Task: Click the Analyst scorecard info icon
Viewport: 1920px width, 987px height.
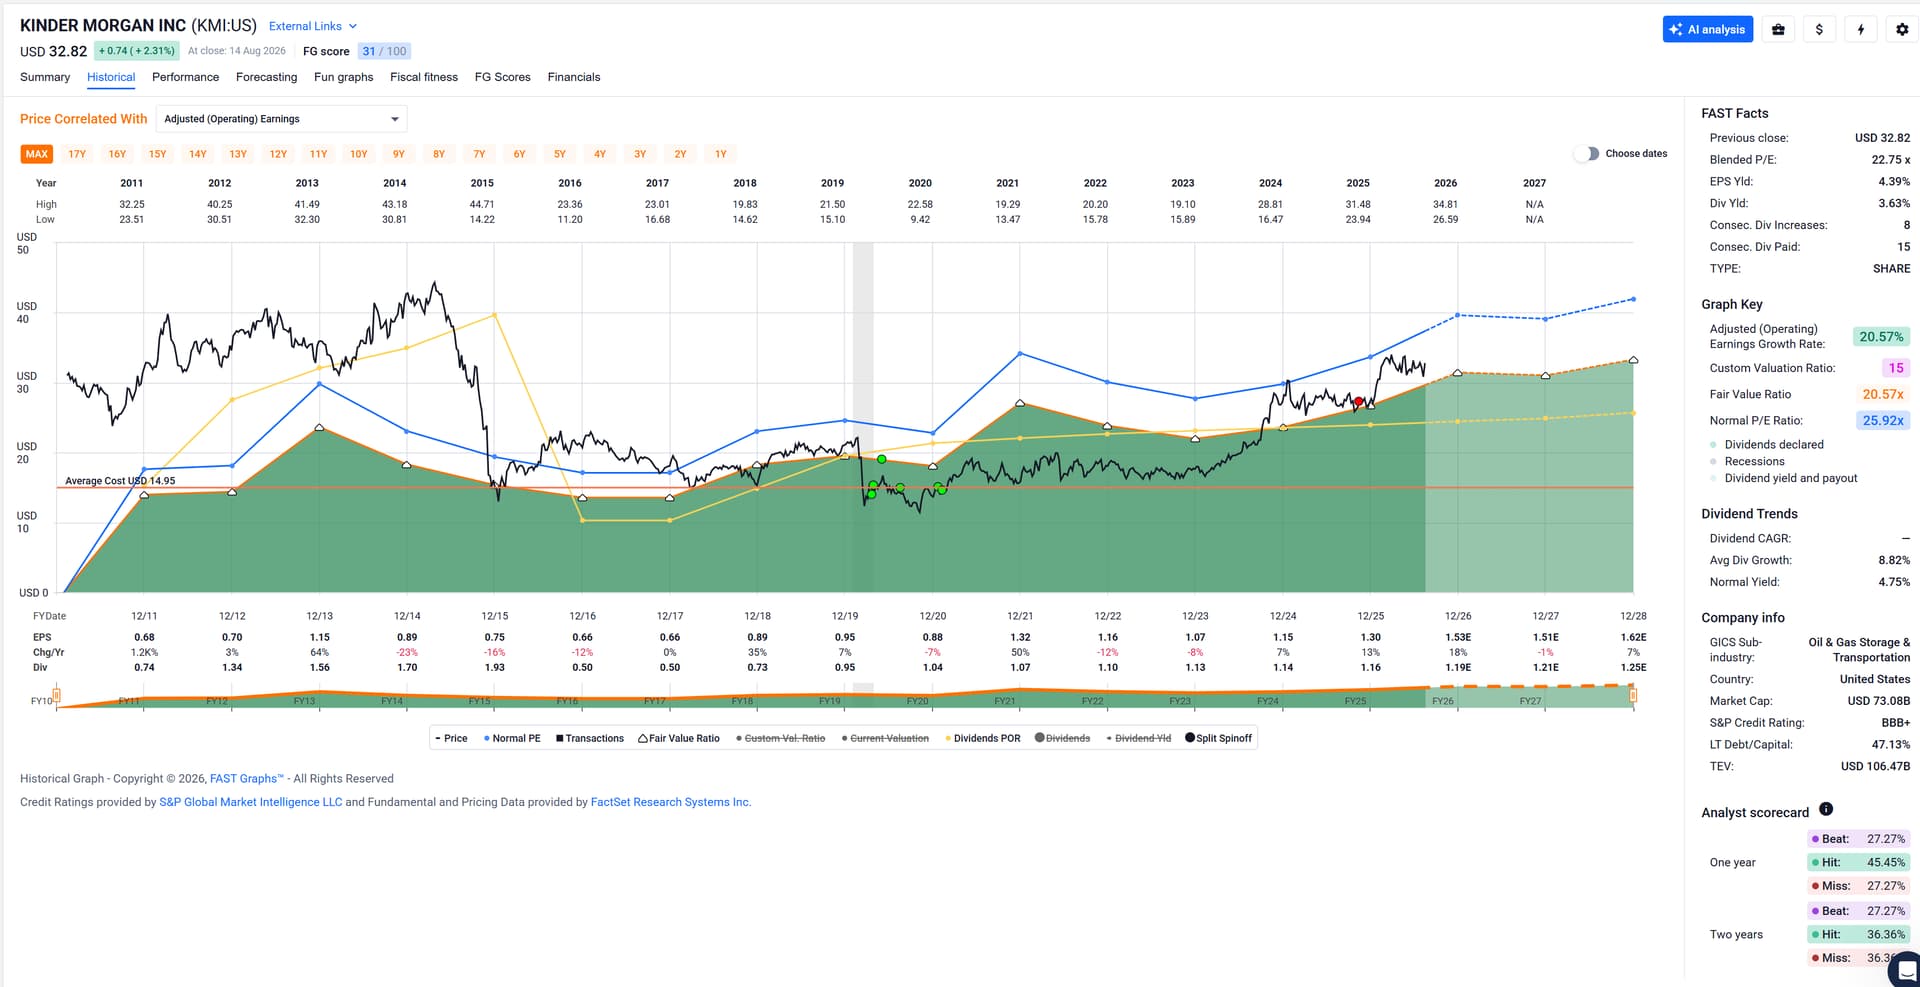Action: tap(1826, 809)
